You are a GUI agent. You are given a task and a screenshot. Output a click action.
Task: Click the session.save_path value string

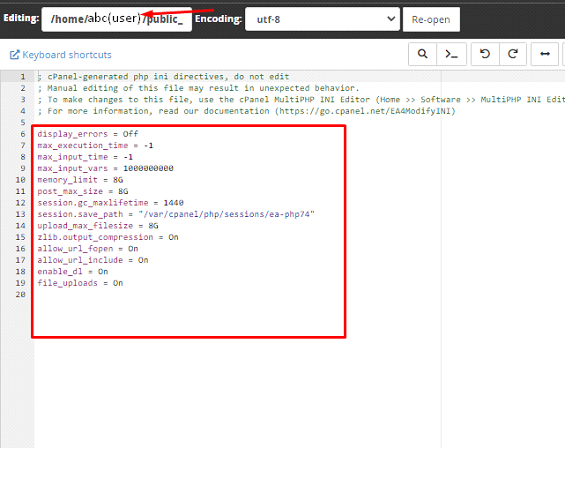click(x=226, y=214)
